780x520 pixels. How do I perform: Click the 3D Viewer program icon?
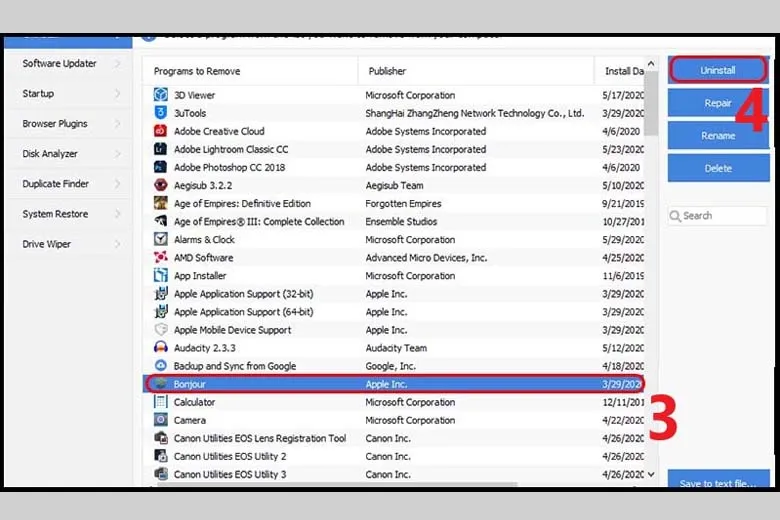click(160, 95)
